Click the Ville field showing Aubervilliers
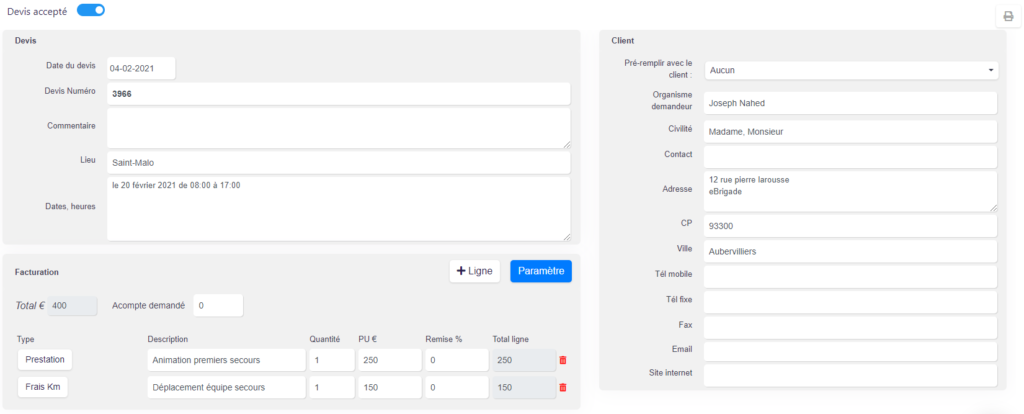This screenshot has height=414, width=1024. tap(850, 251)
